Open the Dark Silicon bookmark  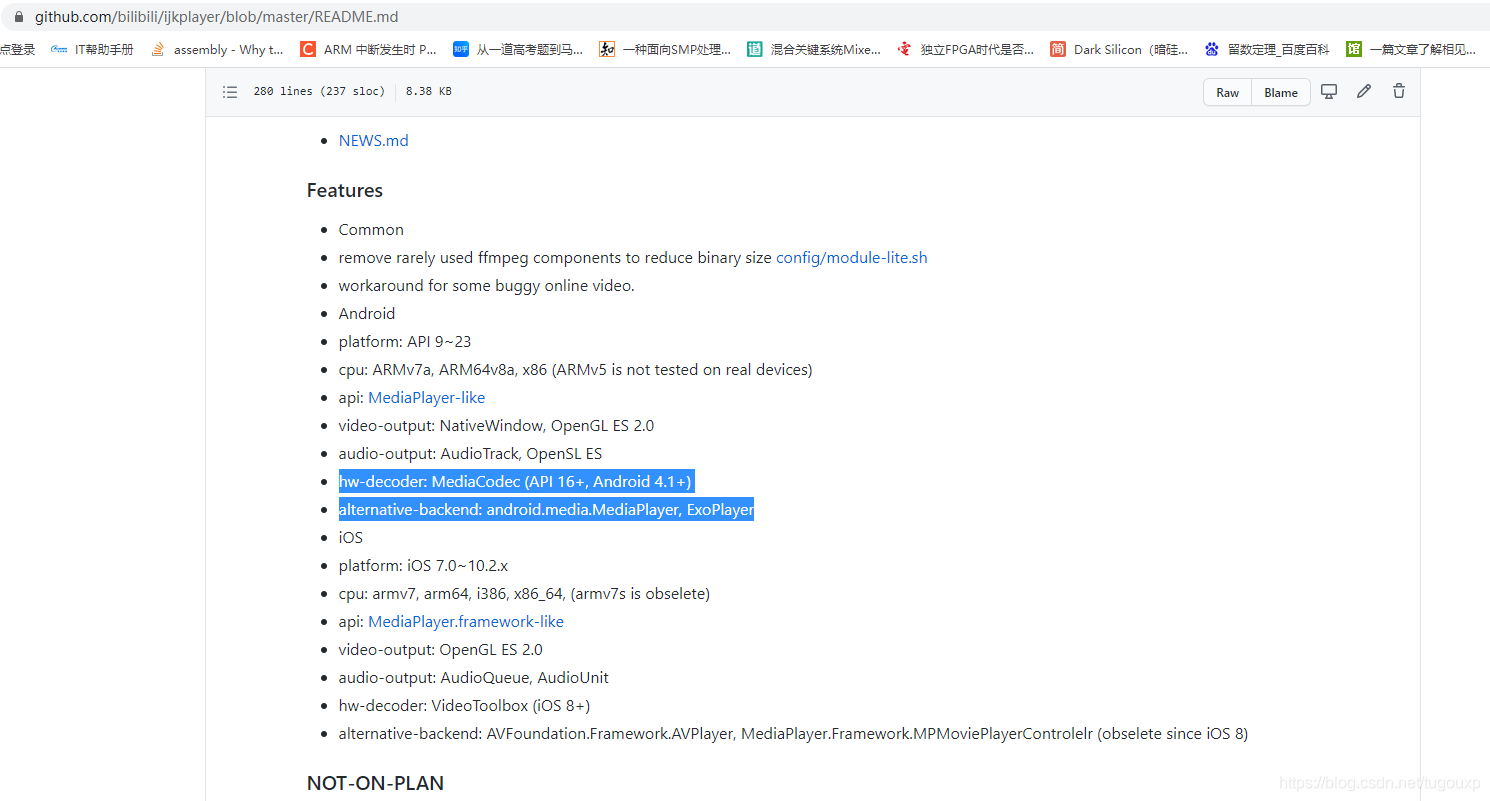(x=1119, y=49)
